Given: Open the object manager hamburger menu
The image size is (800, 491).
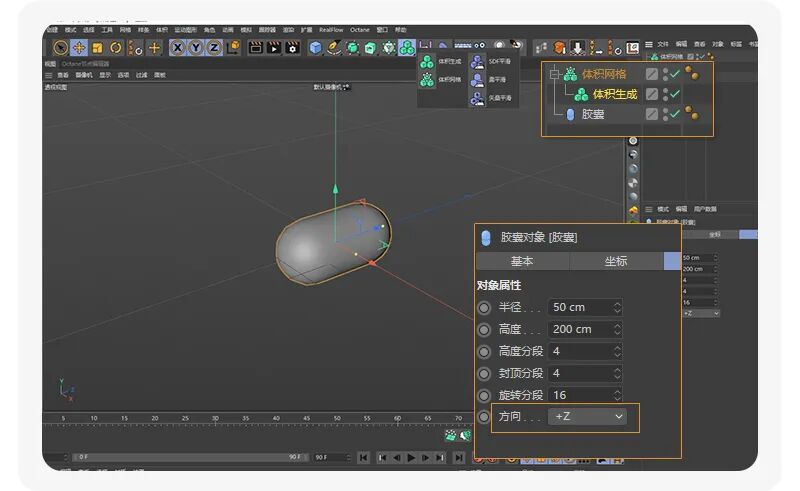Looking at the screenshot, I should pos(648,44).
